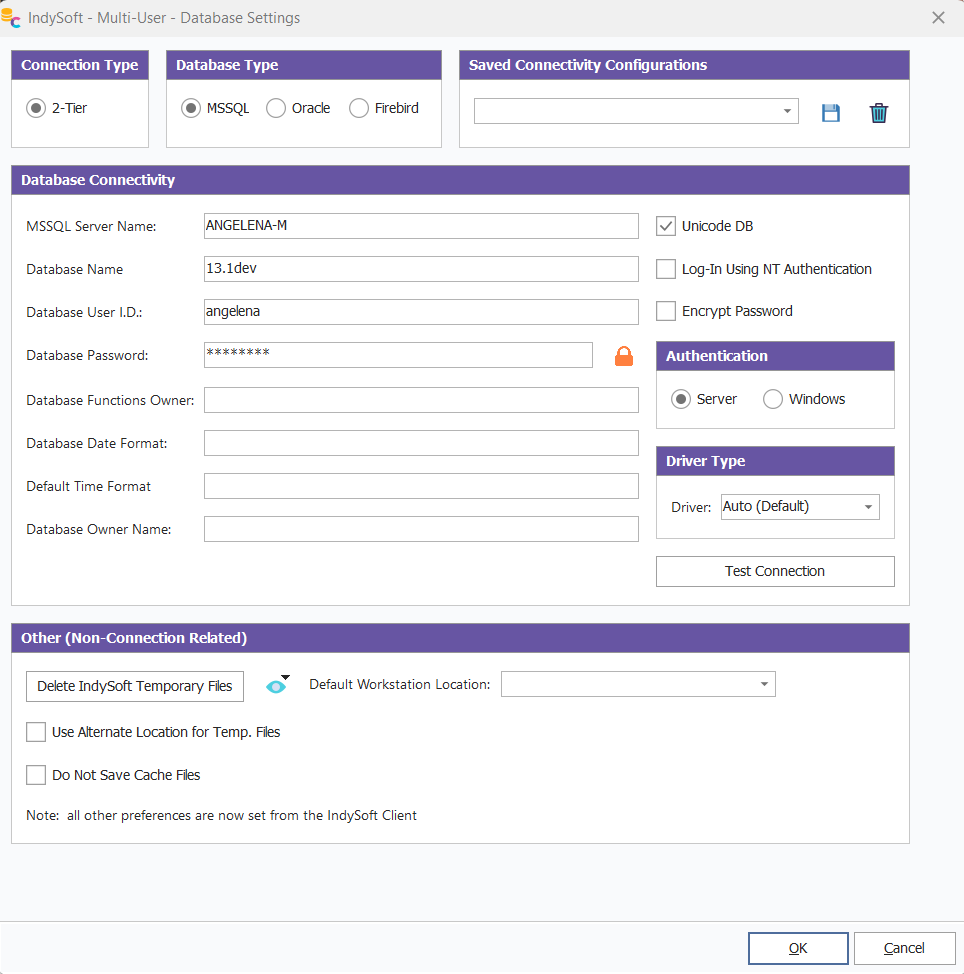Viewport: 964px width, 974px height.
Task: Confirm settings with the OK button
Action: 797,948
